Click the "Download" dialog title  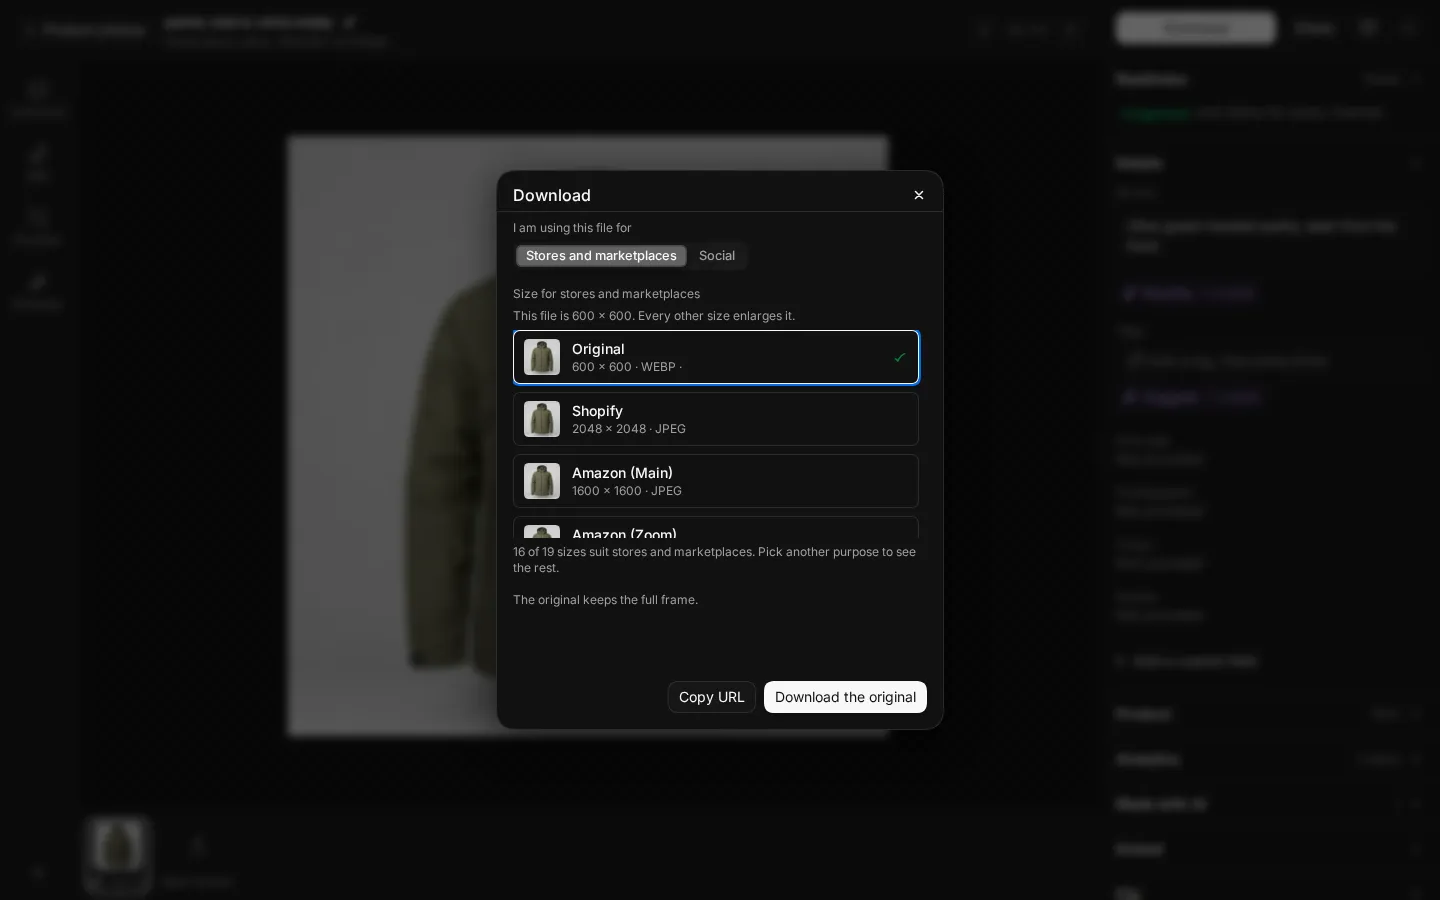(x=552, y=195)
